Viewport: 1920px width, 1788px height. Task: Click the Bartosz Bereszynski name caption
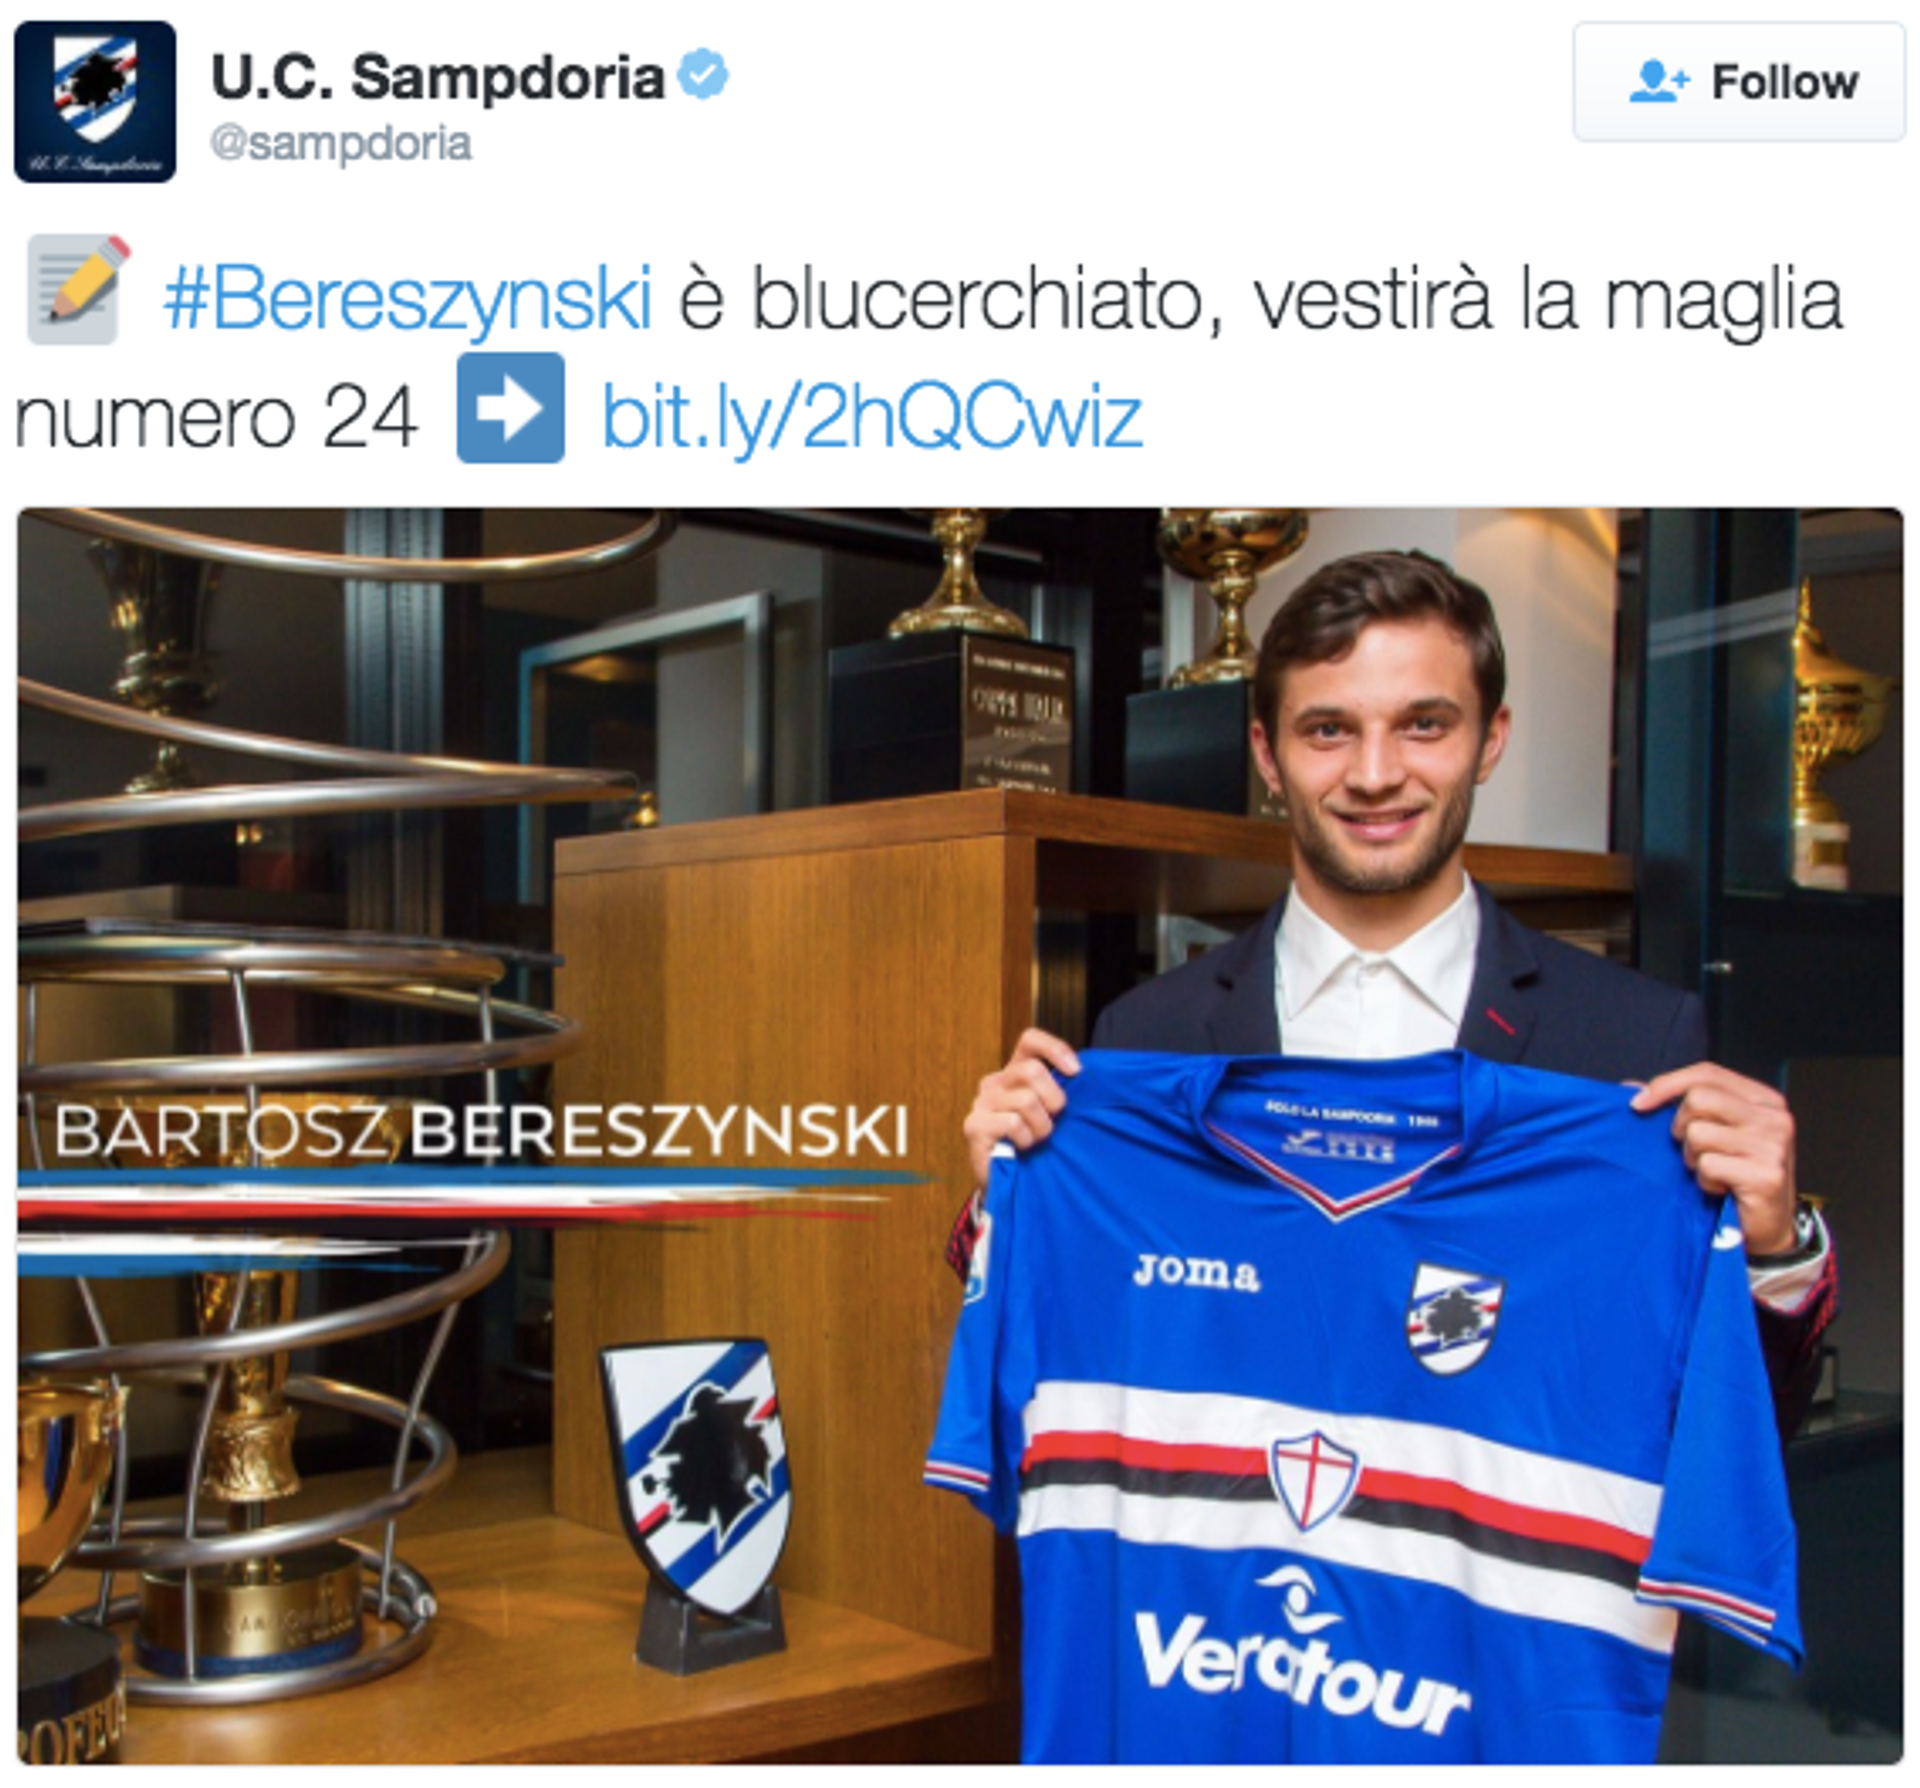click(x=482, y=1131)
